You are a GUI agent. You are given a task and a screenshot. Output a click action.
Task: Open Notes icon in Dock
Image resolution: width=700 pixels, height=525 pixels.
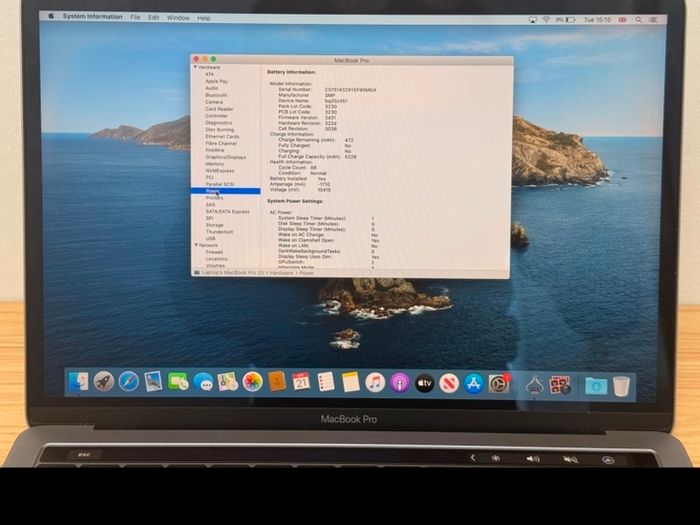point(350,382)
